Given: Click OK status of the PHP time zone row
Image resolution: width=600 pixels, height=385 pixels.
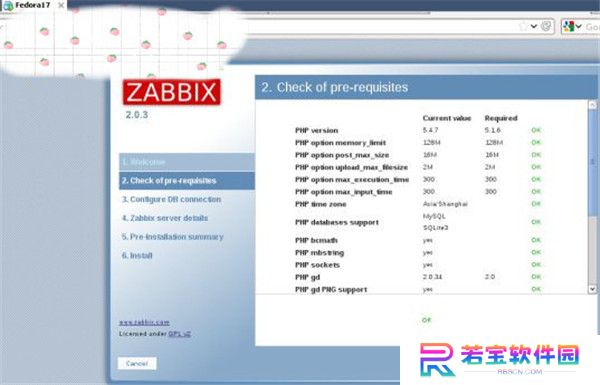Looking at the screenshot, I should [x=536, y=204].
